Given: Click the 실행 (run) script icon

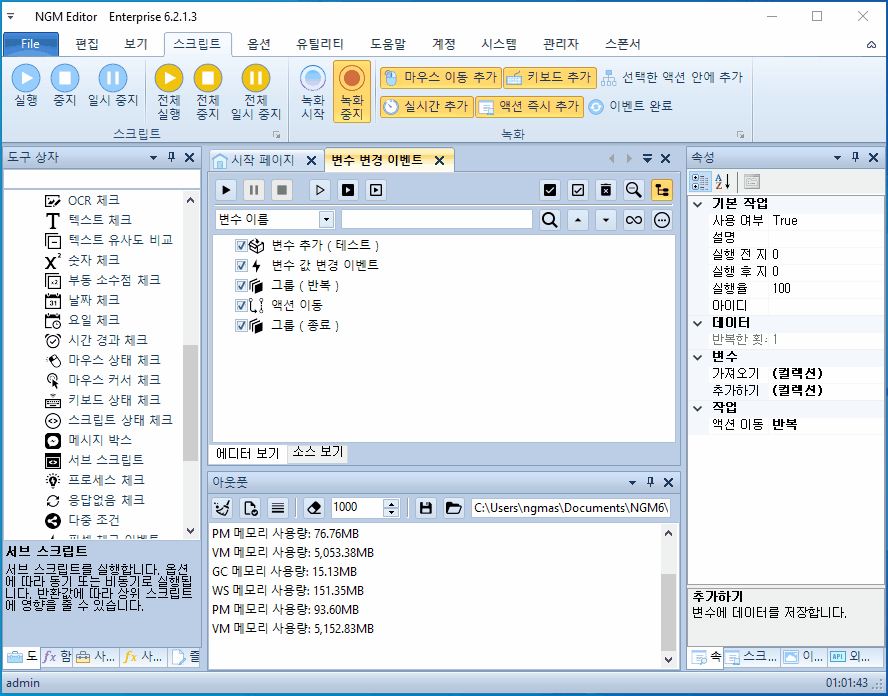Looking at the screenshot, I should (x=26, y=78).
